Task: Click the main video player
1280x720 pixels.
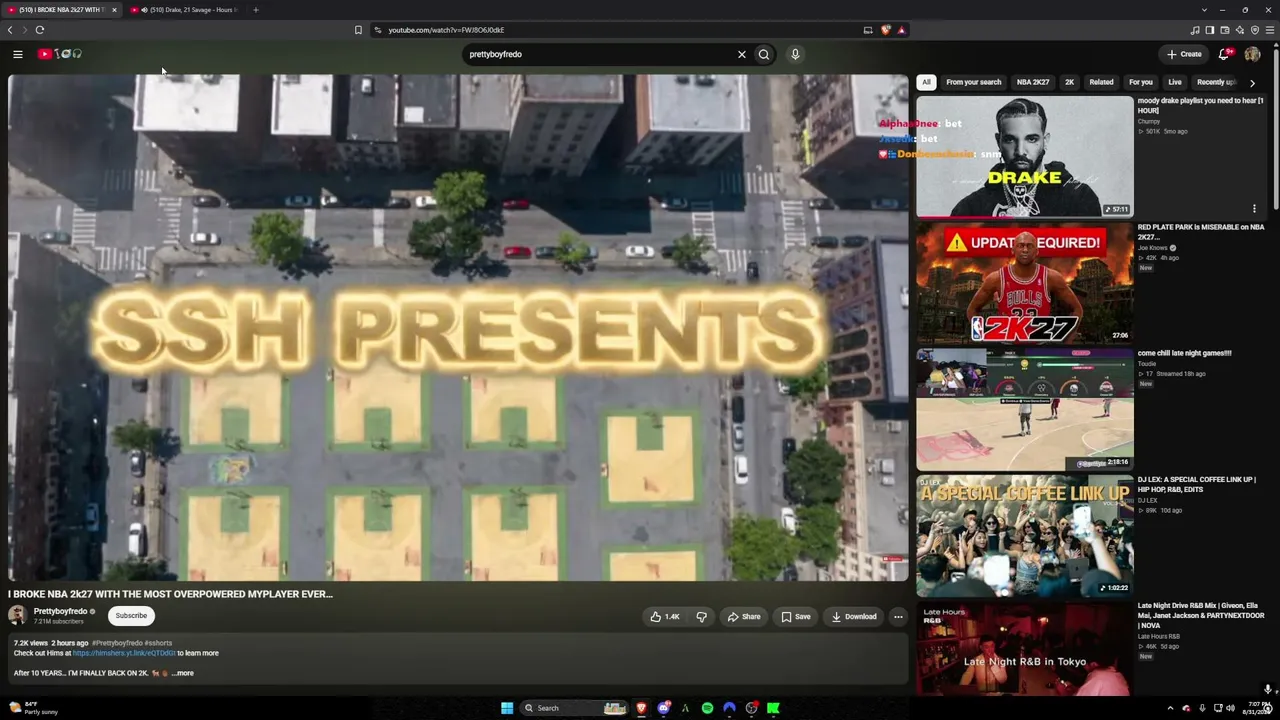Action: point(458,327)
